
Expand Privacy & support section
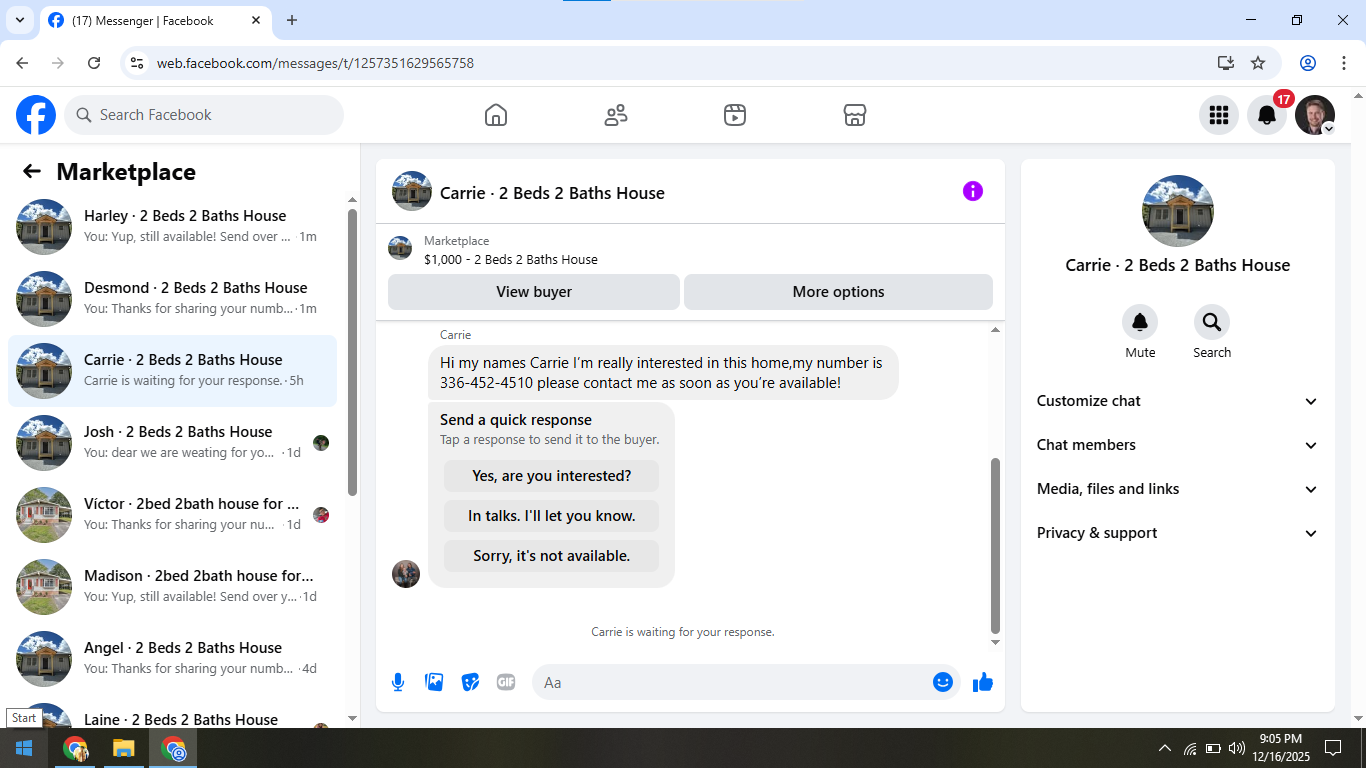click(x=1178, y=533)
